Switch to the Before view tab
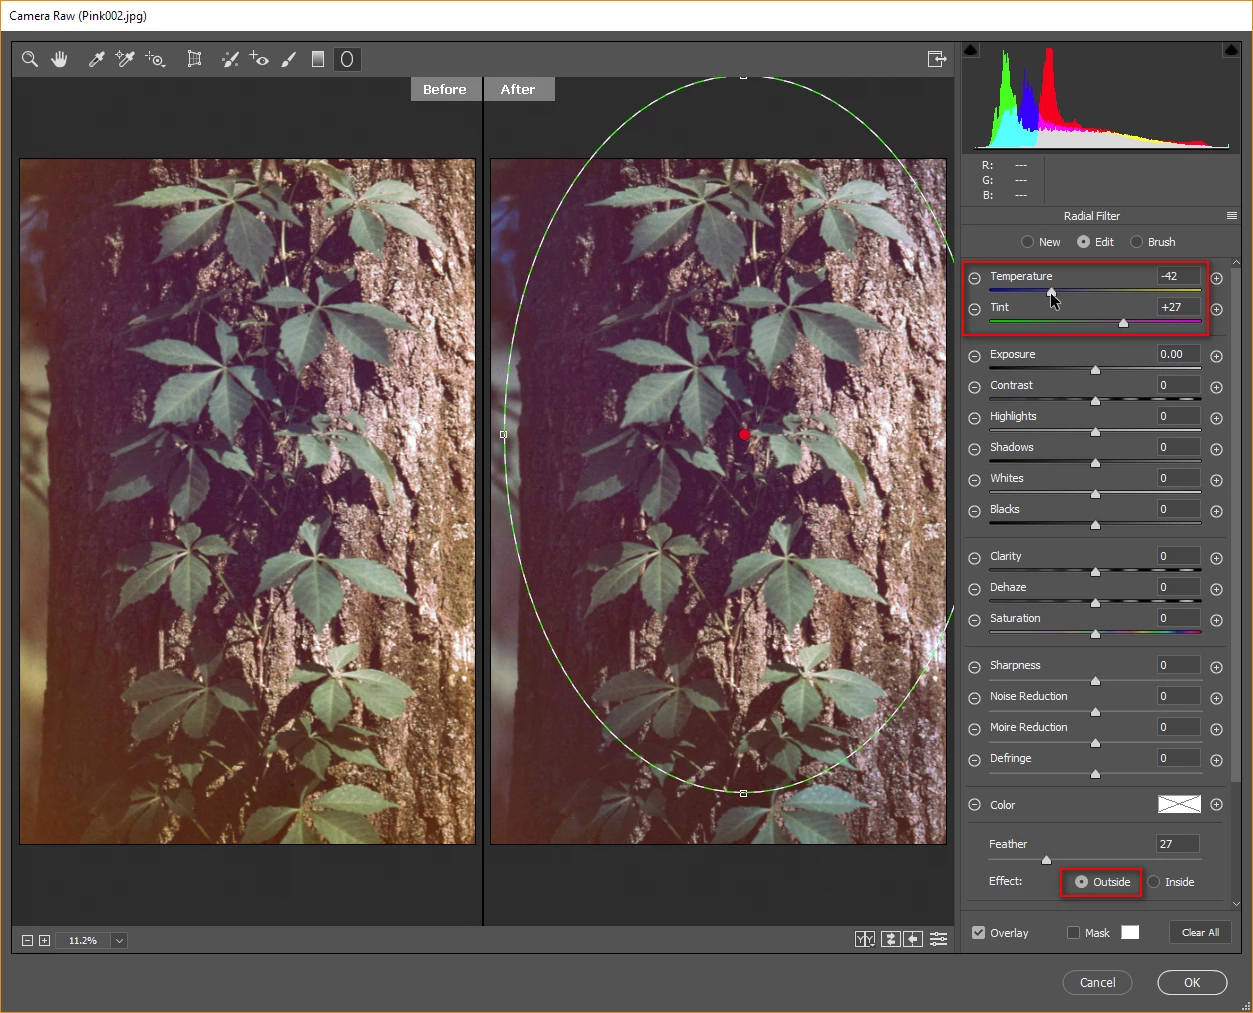The width and height of the screenshot is (1253, 1013). tap(444, 89)
